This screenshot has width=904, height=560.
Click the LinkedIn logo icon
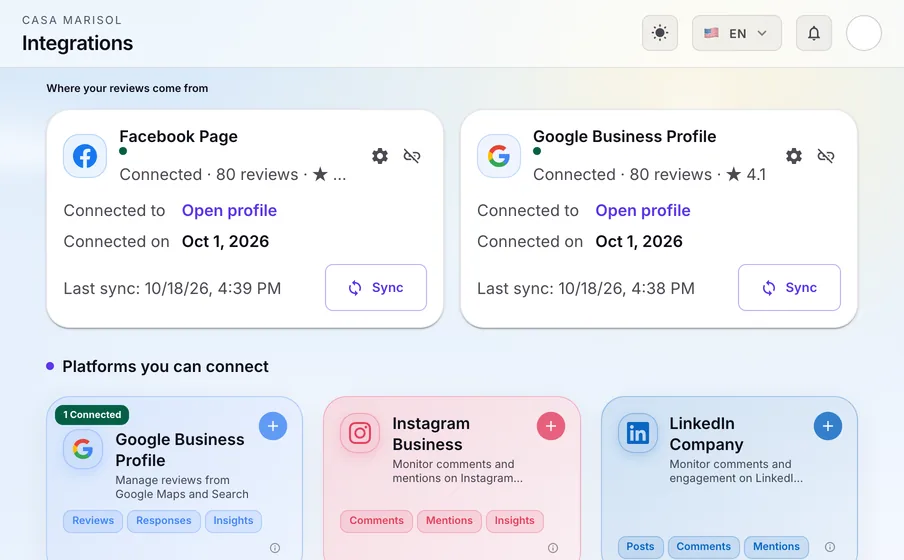tap(638, 433)
